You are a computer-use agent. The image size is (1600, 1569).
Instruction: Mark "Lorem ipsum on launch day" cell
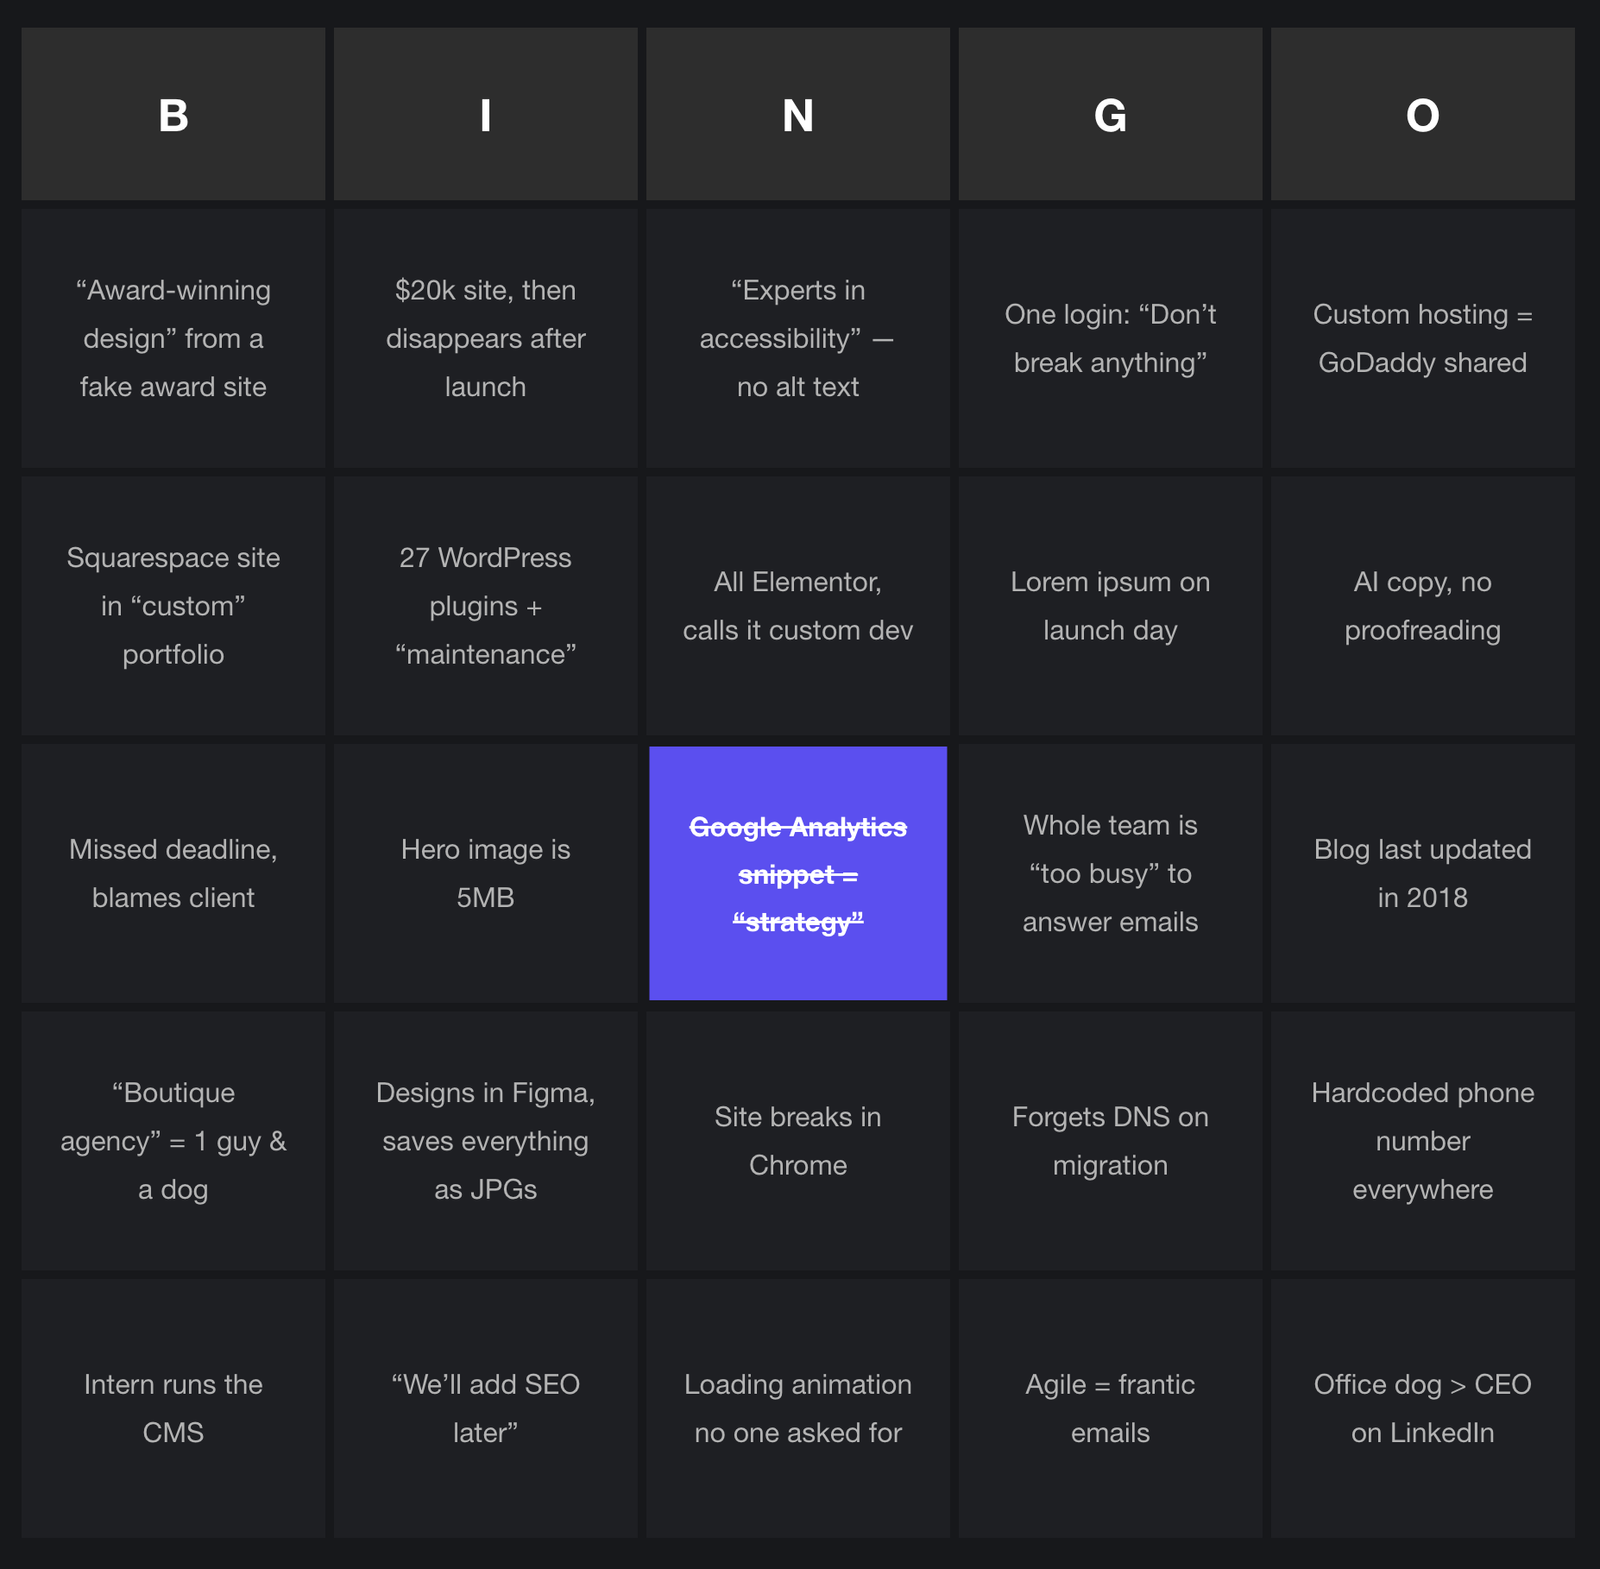coord(1110,606)
